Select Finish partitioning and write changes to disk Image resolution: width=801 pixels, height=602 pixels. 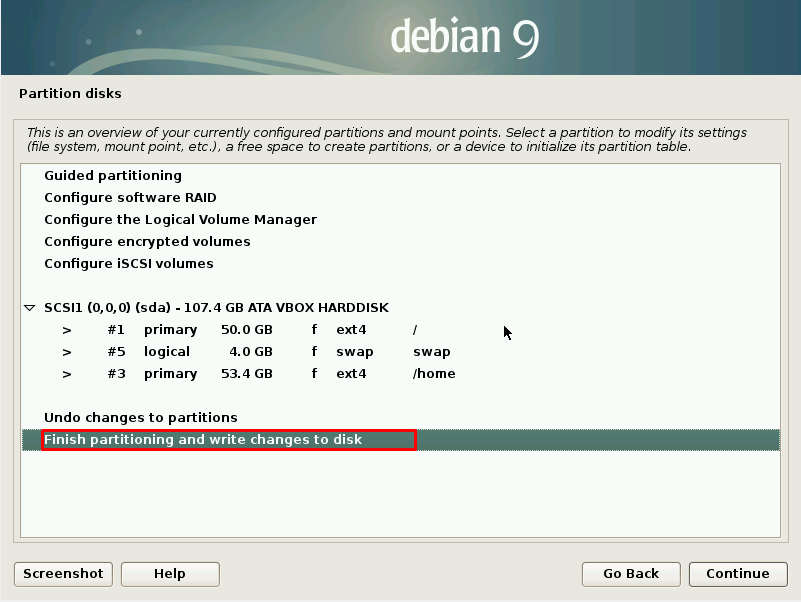coord(400,439)
